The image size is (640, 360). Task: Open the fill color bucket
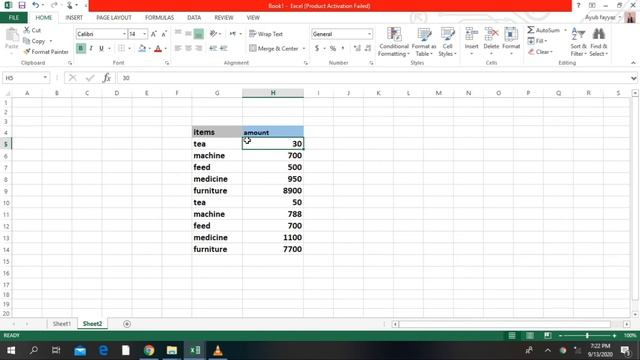(x=142, y=49)
